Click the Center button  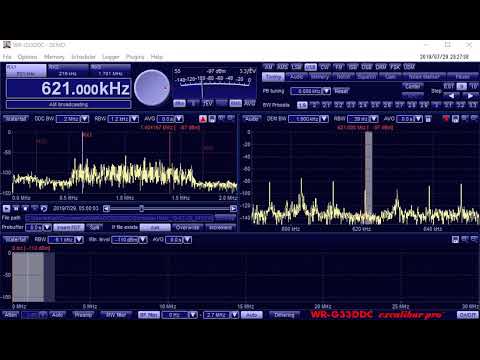pyautogui.click(x=413, y=86)
